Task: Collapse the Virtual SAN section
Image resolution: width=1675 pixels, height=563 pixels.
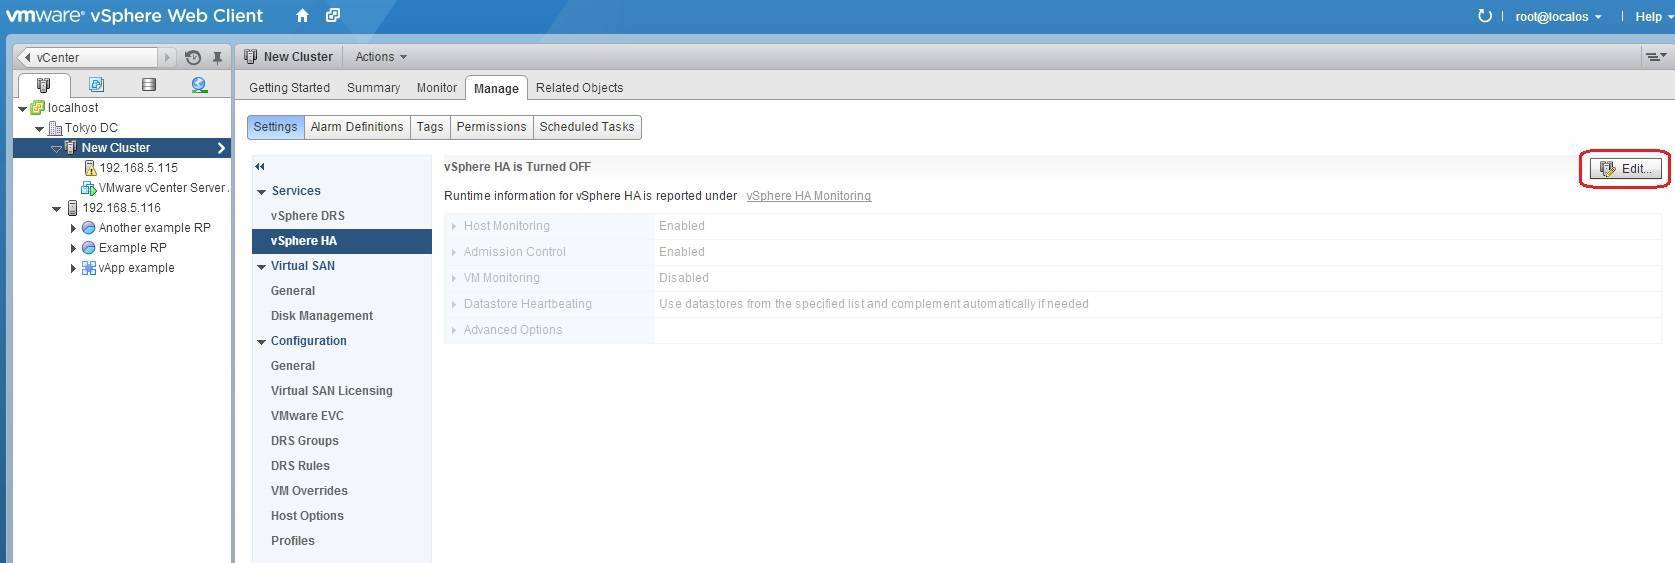Action: coord(262,267)
